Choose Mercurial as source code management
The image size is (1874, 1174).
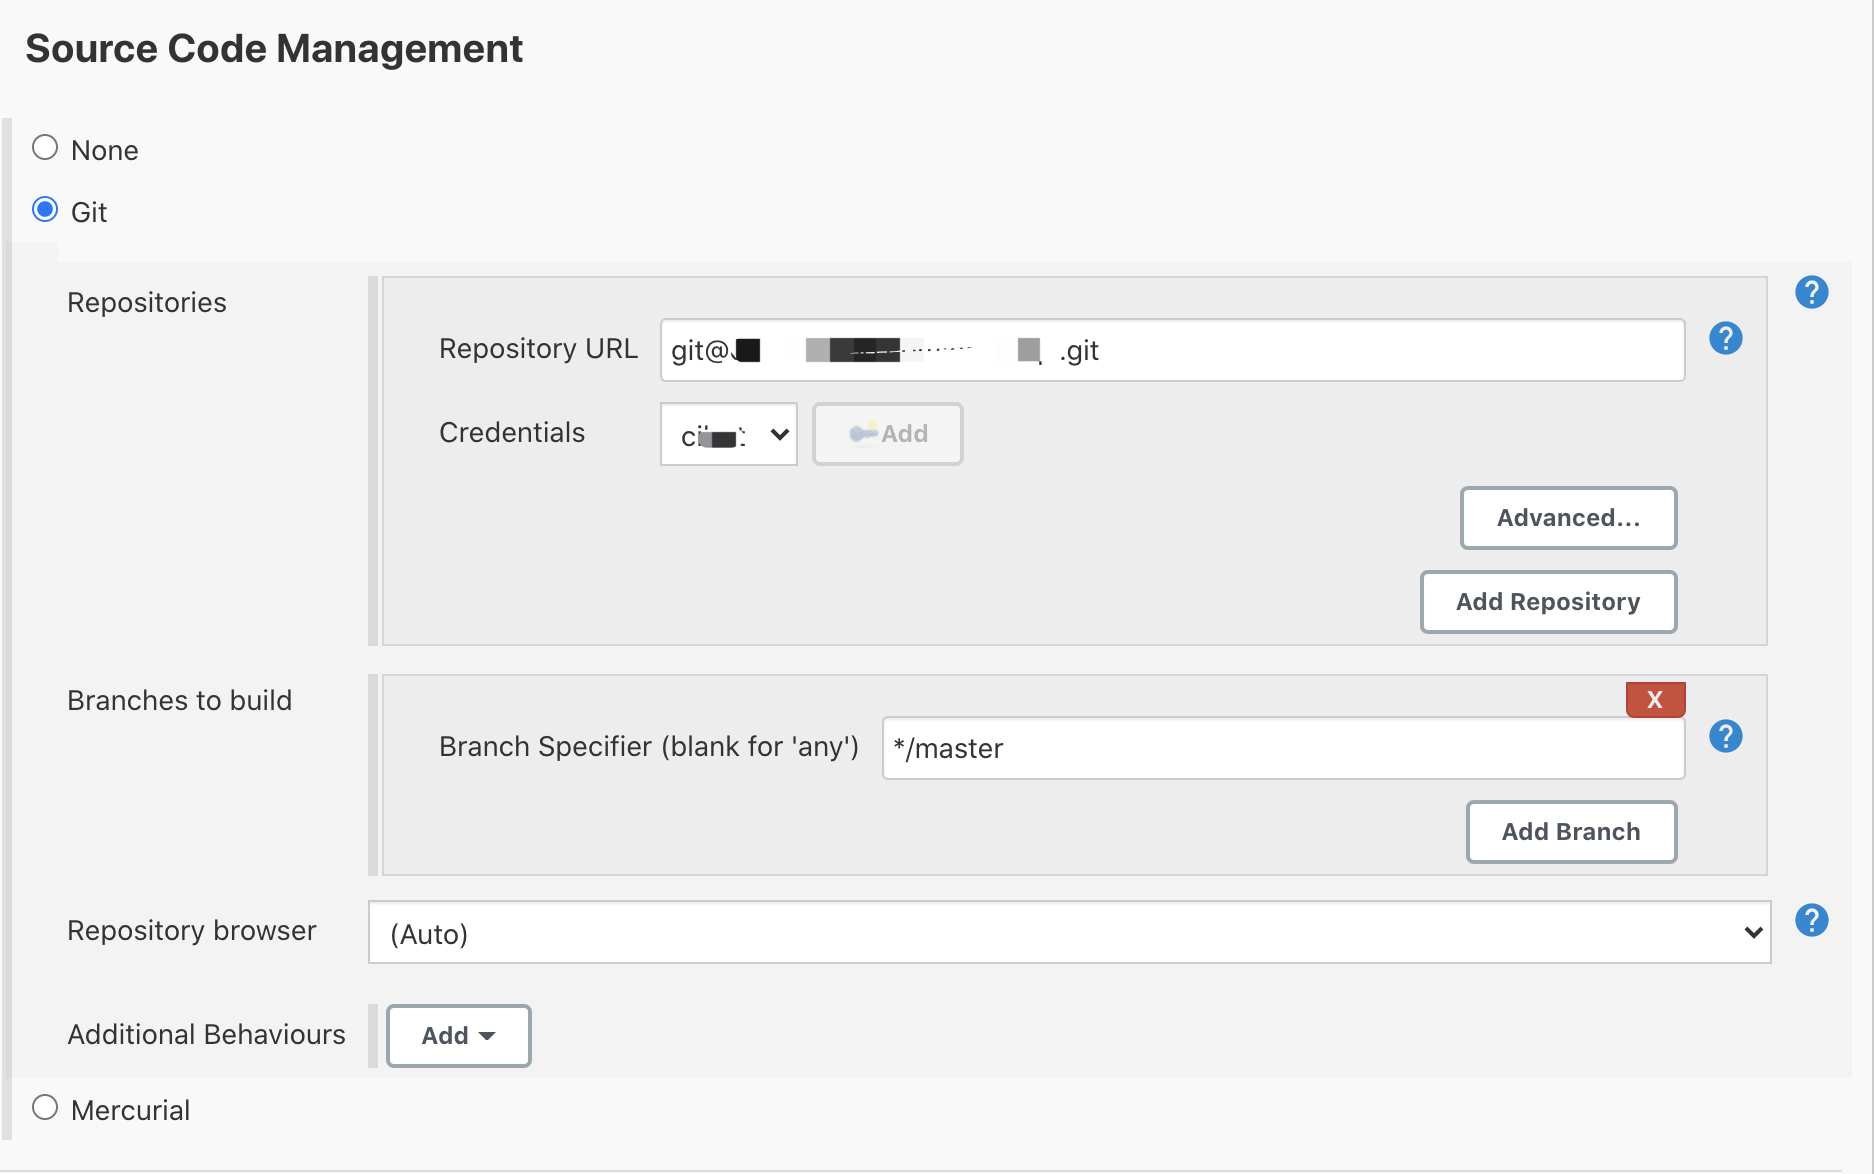pyautogui.click(x=45, y=1108)
